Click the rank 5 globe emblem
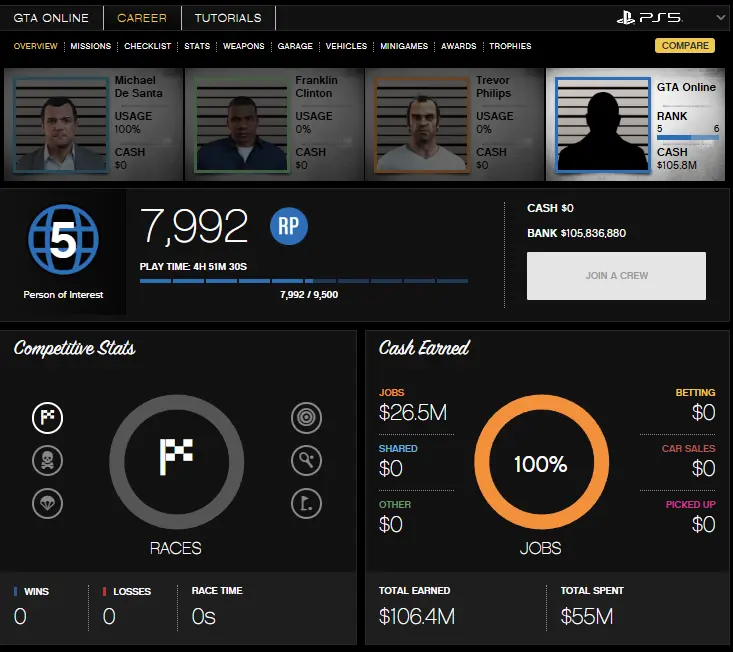The image size is (733, 652). [62, 244]
